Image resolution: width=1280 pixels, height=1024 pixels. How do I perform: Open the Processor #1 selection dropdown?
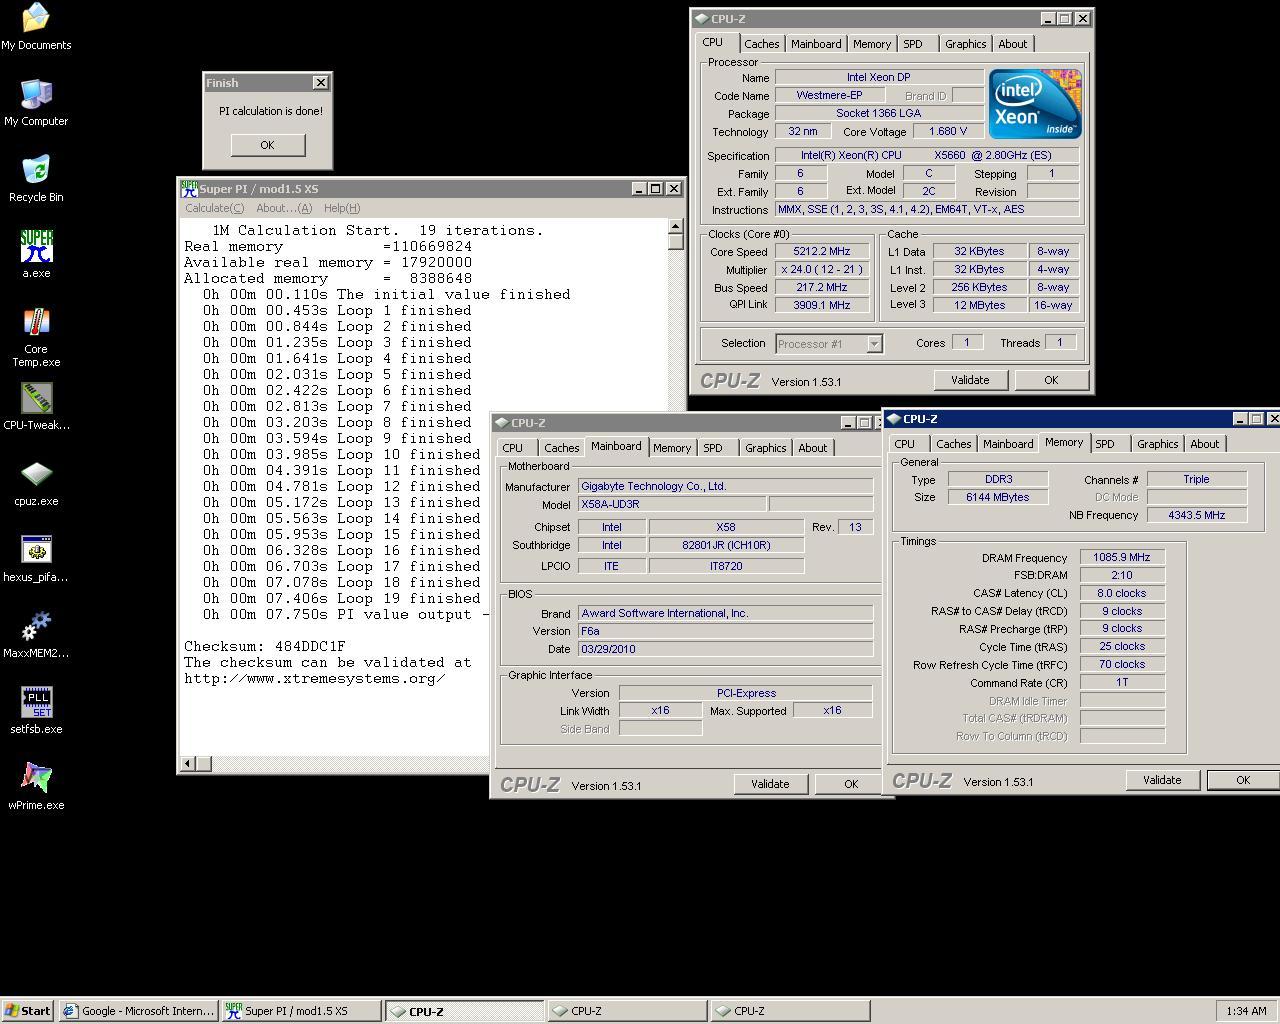[874, 344]
